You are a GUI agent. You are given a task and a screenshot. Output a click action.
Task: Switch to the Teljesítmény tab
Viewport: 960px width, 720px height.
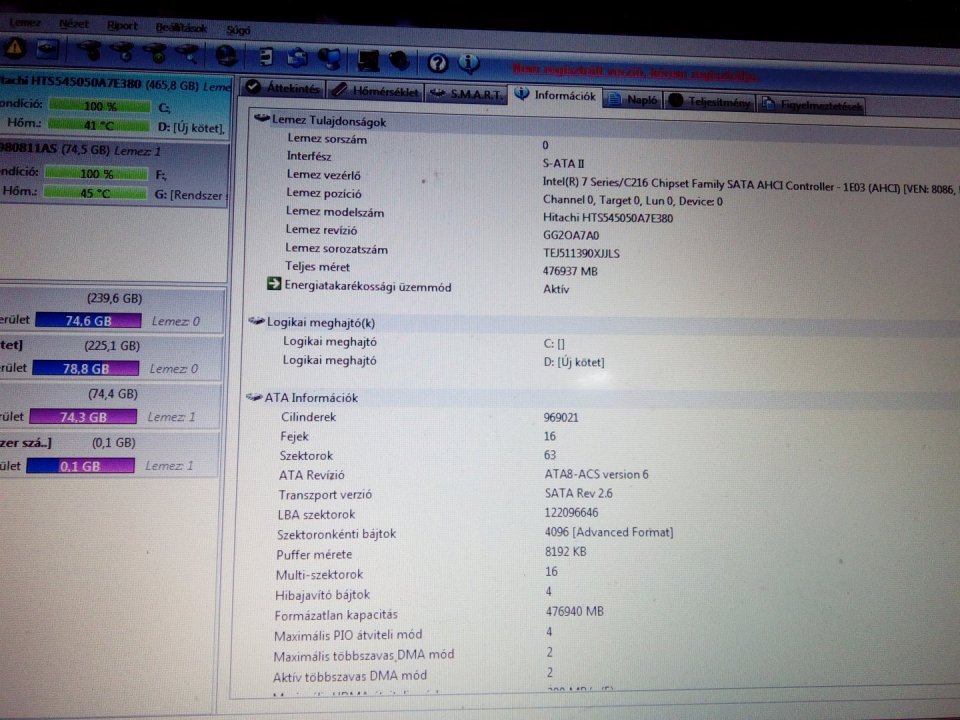coord(711,102)
